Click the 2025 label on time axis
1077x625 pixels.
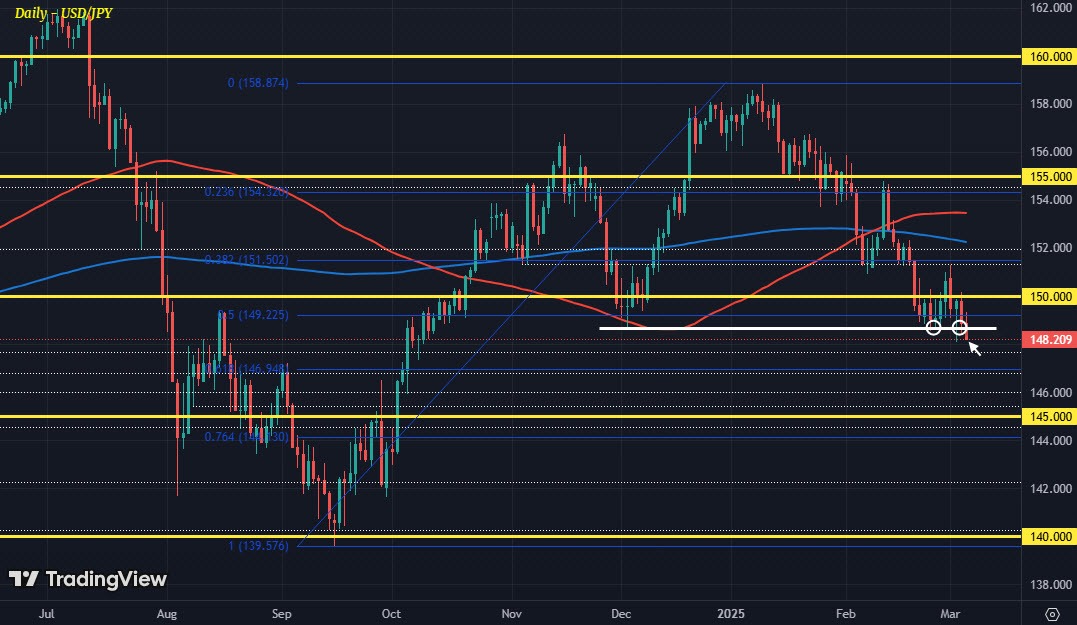[731, 613]
